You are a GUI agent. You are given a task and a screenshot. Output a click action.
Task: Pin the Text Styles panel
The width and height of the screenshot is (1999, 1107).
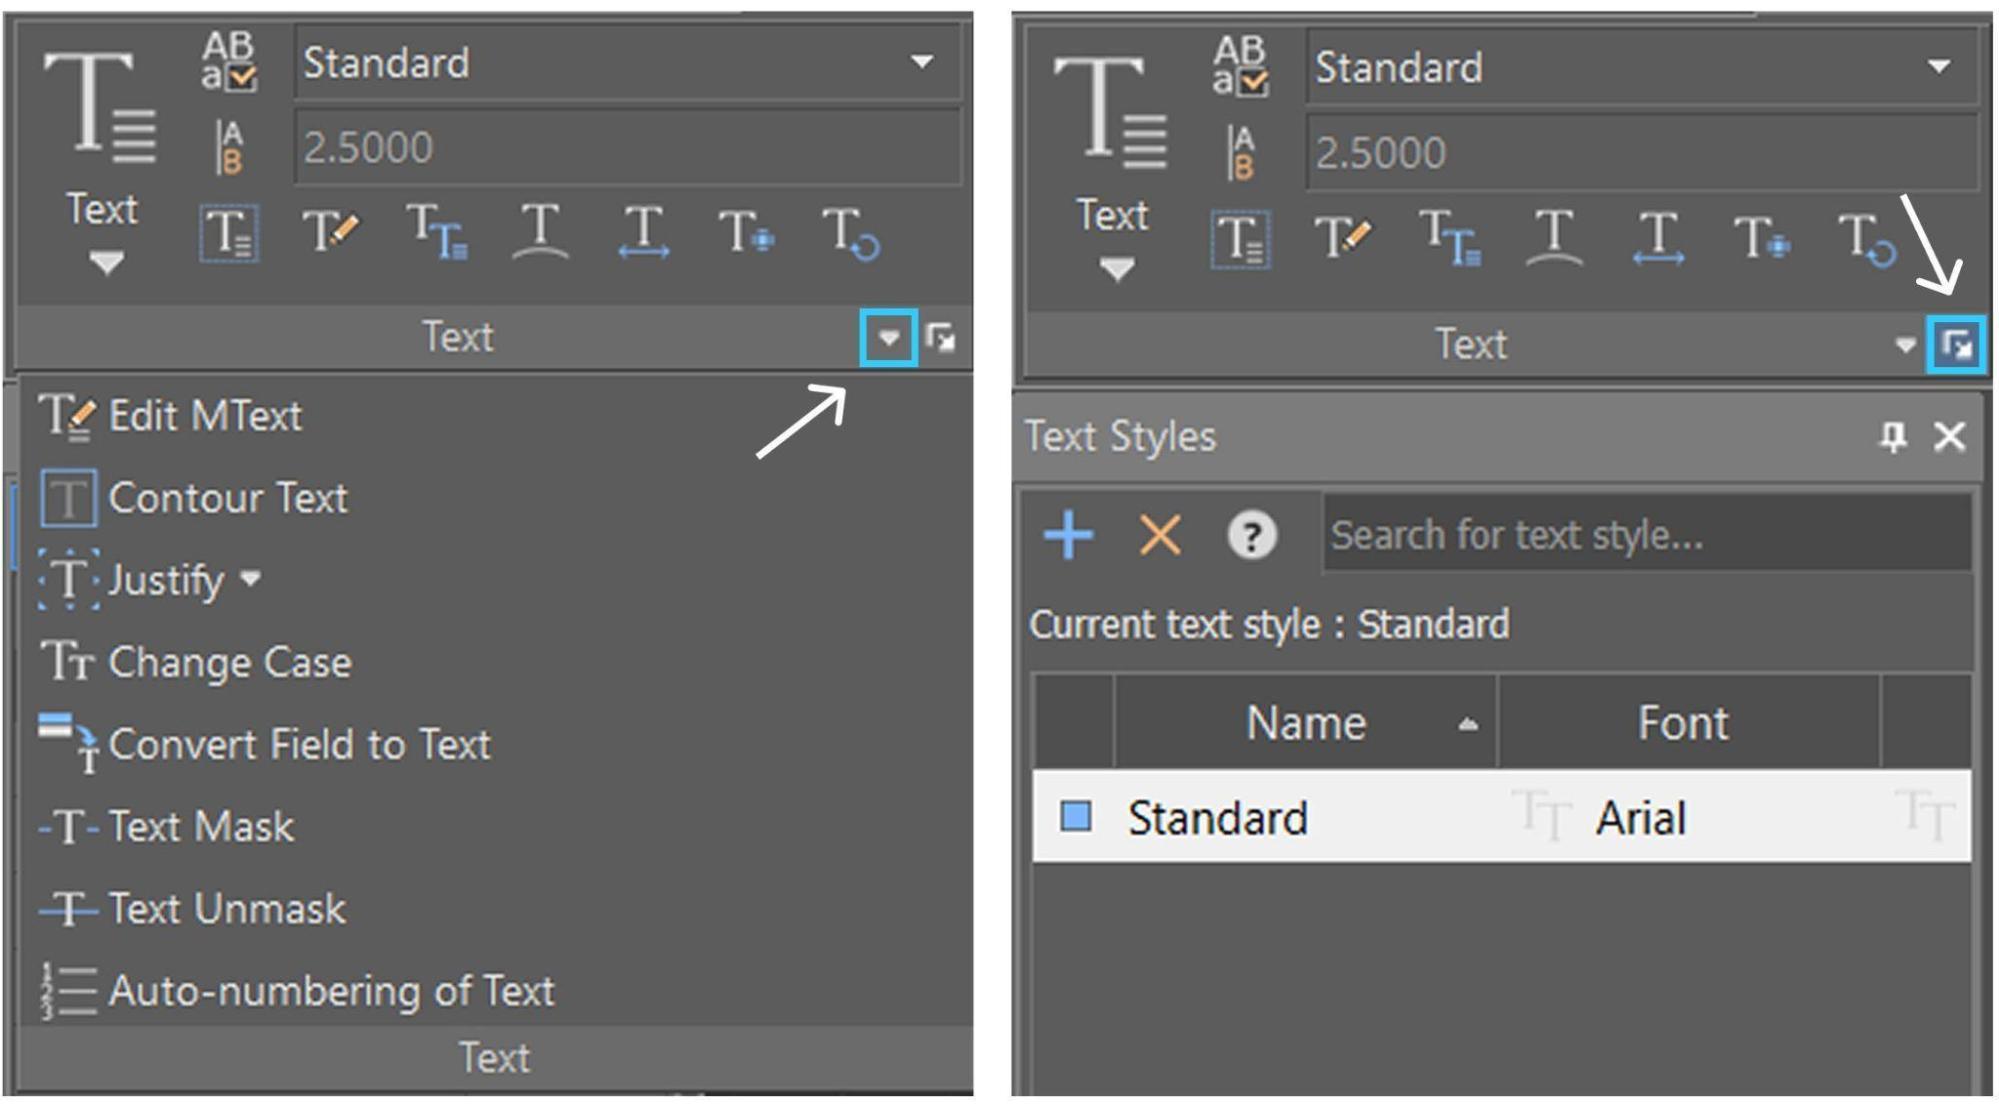tap(1892, 437)
